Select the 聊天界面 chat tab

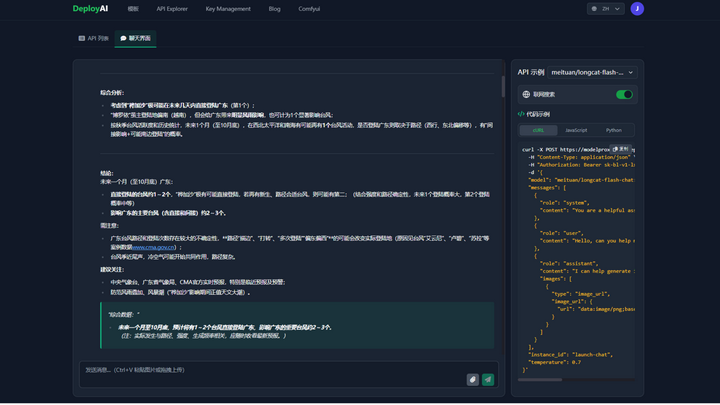135,38
